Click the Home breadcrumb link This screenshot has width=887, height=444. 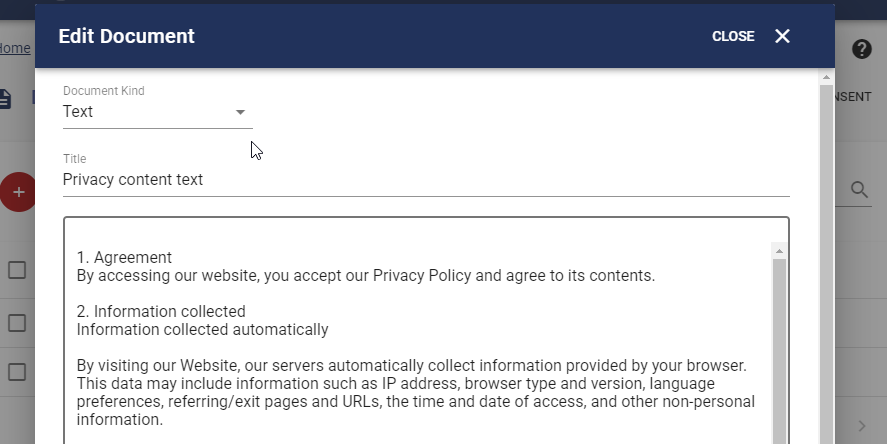pyautogui.click(x=15, y=48)
